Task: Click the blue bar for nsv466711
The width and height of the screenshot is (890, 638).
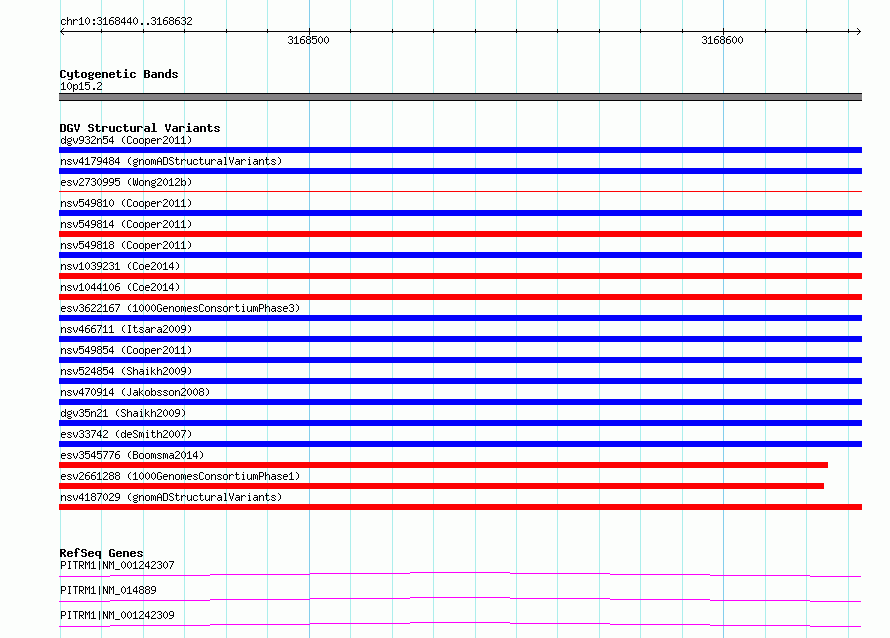Action: point(460,339)
